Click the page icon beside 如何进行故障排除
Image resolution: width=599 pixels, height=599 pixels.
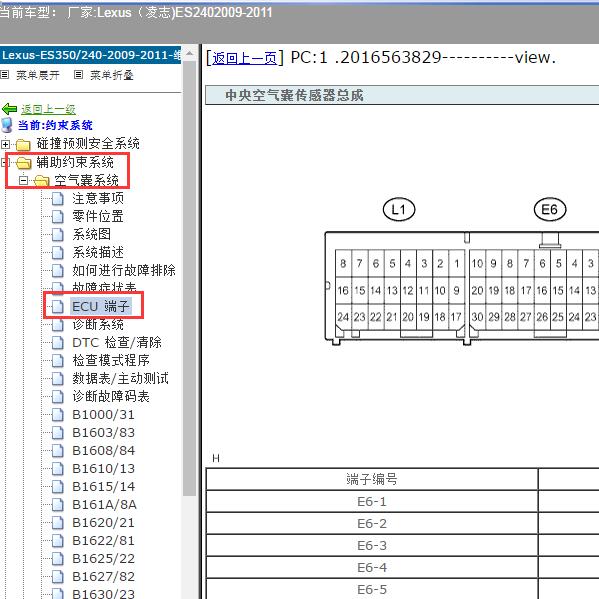57,270
